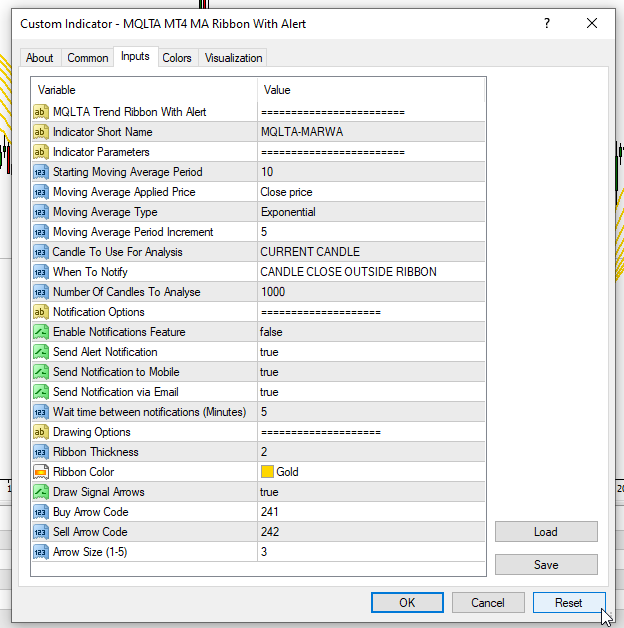Switch to the Colors tab
624x628 pixels.
pos(177,58)
